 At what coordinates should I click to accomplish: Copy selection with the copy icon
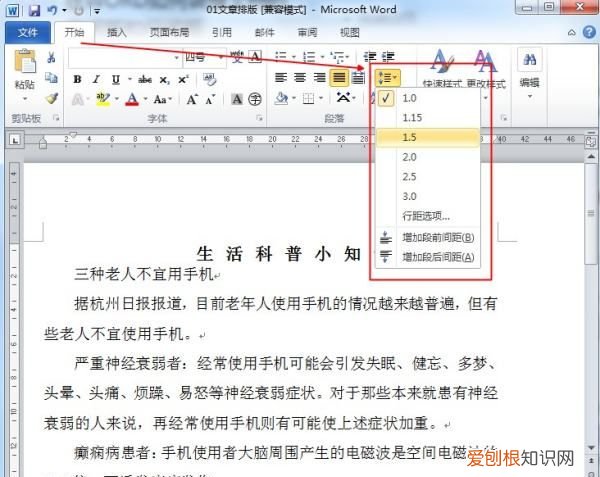(x=51, y=78)
